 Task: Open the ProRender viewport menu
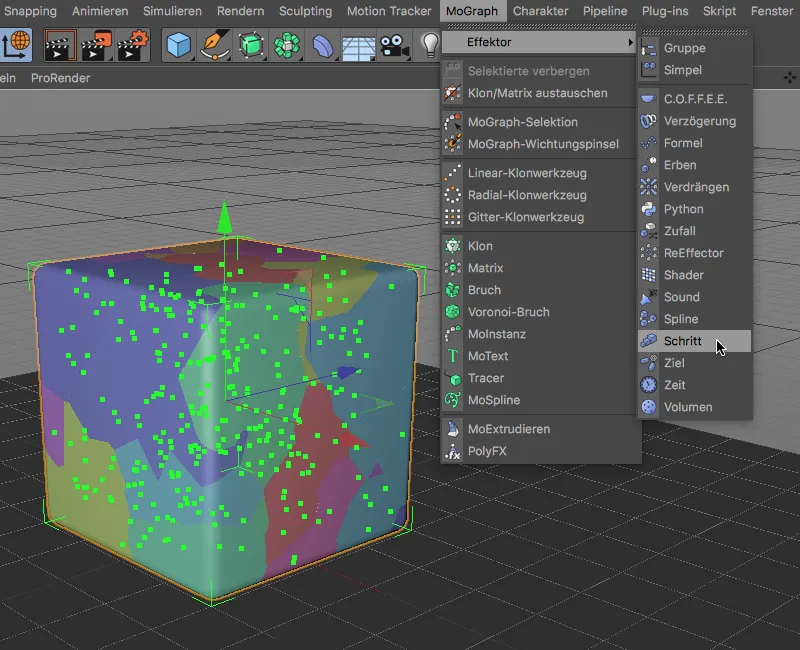click(60, 78)
